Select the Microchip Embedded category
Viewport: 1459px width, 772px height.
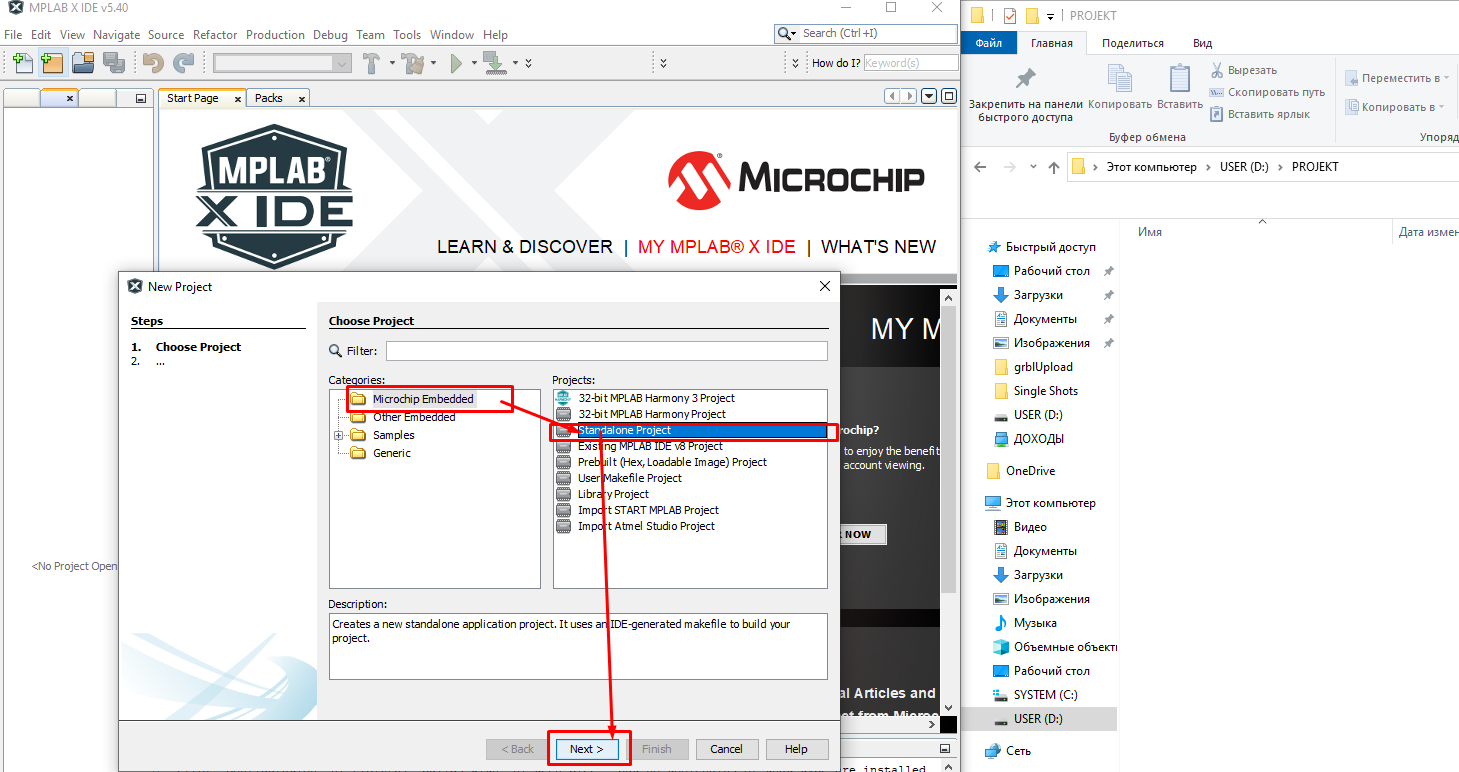pos(423,399)
